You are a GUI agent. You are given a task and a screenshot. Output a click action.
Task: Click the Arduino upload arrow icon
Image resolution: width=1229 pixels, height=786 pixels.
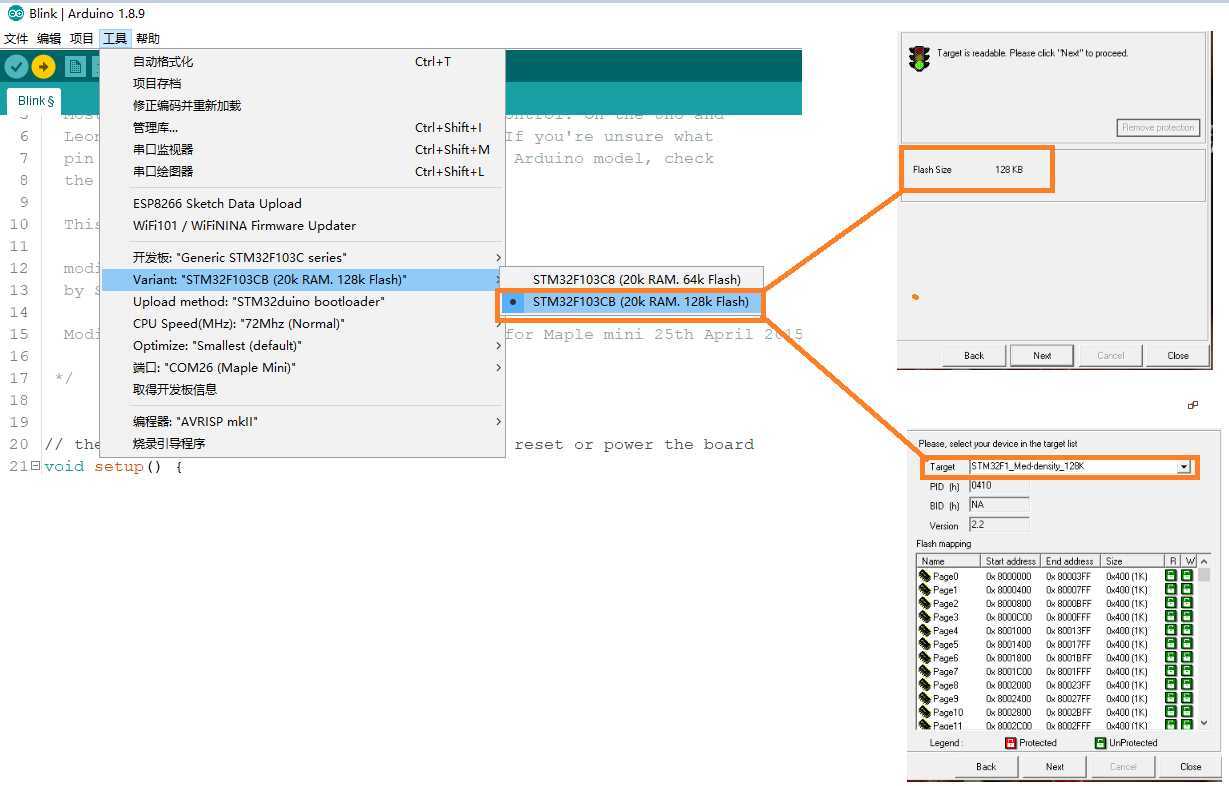tap(43, 66)
